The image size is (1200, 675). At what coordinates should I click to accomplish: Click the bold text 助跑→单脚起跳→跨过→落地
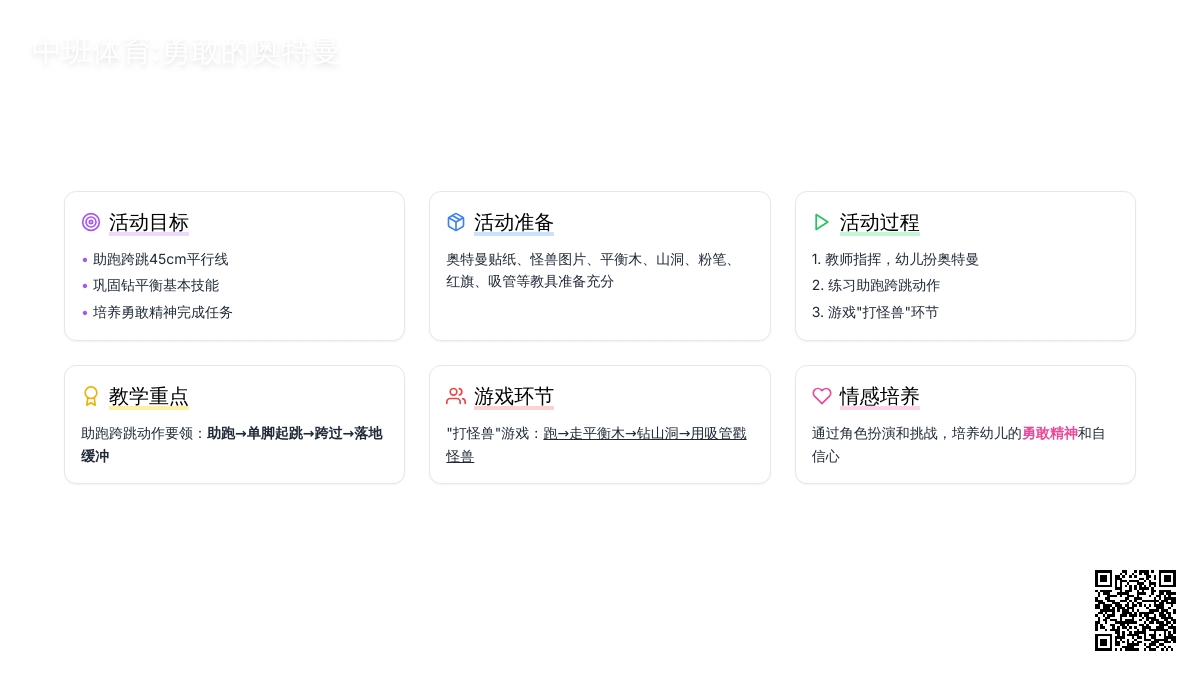295,433
